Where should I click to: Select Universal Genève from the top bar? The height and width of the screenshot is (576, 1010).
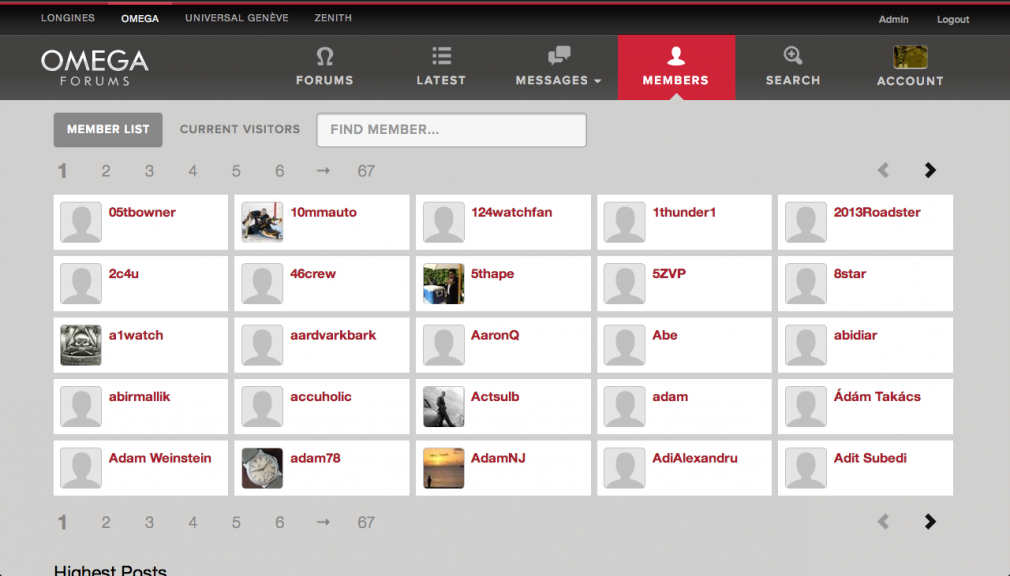[236, 17]
